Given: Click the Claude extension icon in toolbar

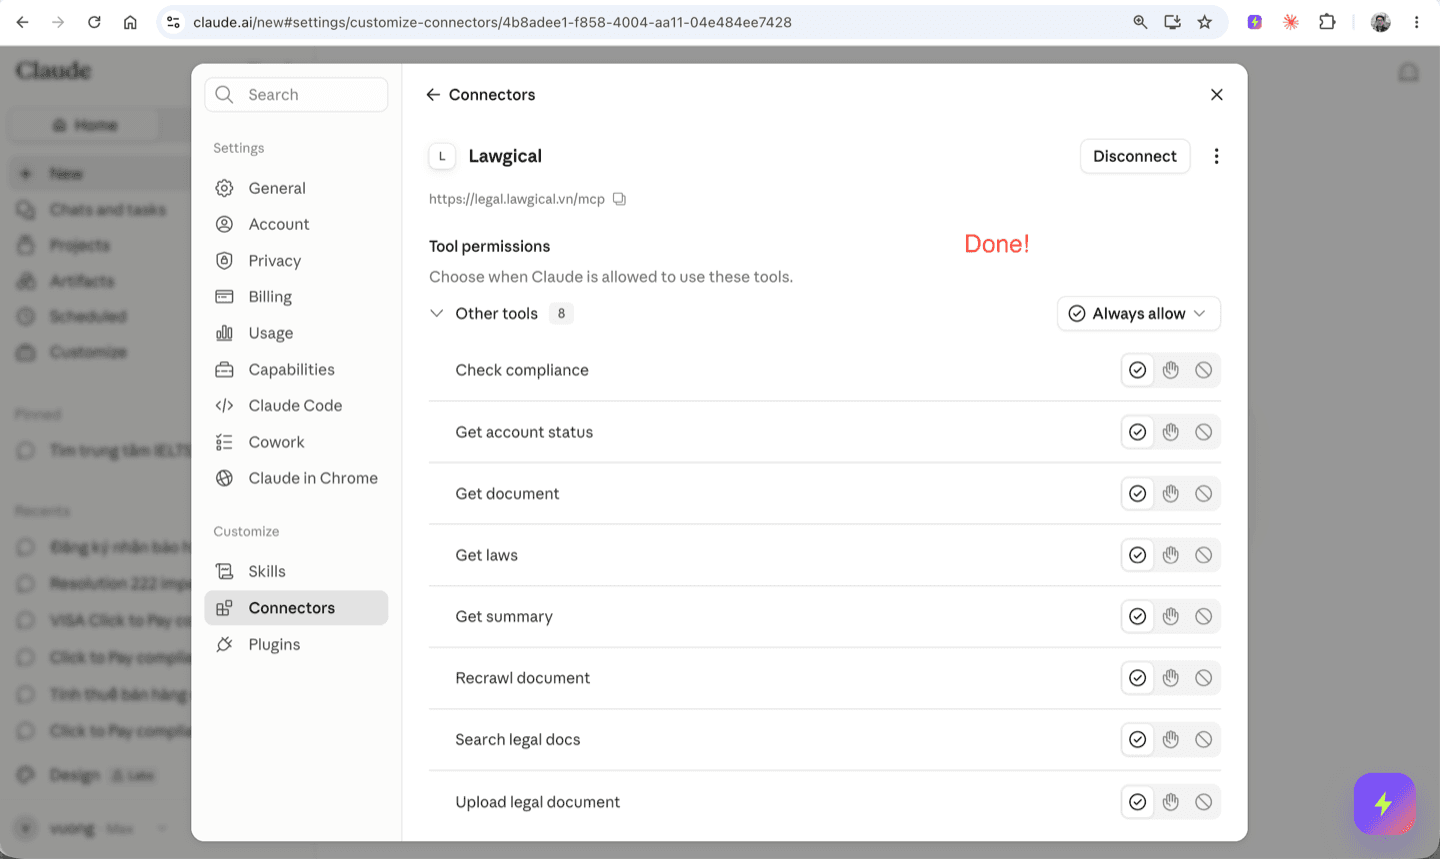Looking at the screenshot, I should coord(1291,22).
